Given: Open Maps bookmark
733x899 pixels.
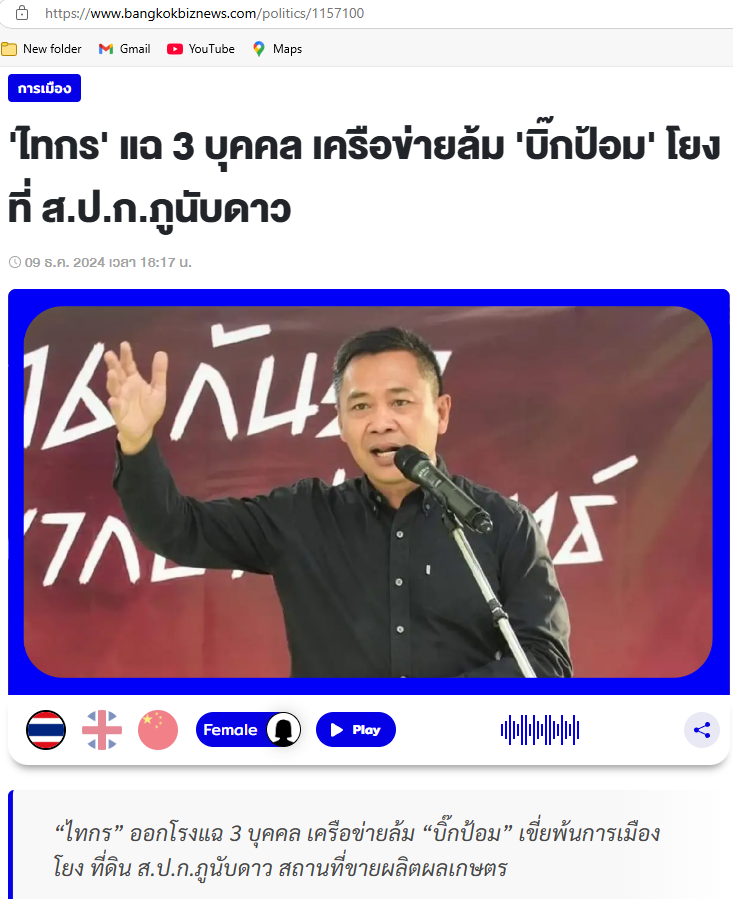Looking at the screenshot, I should [x=277, y=49].
